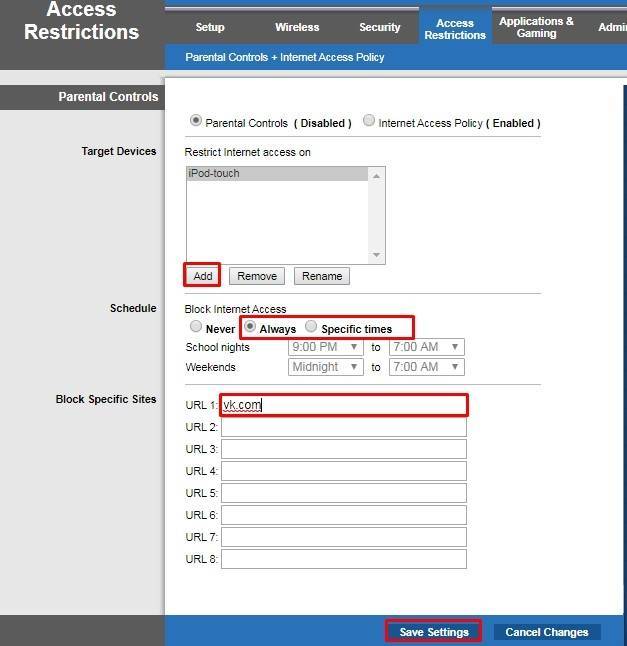This screenshot has height=646, width=627.
Task: Click Save Settings button
Action: 434,632
